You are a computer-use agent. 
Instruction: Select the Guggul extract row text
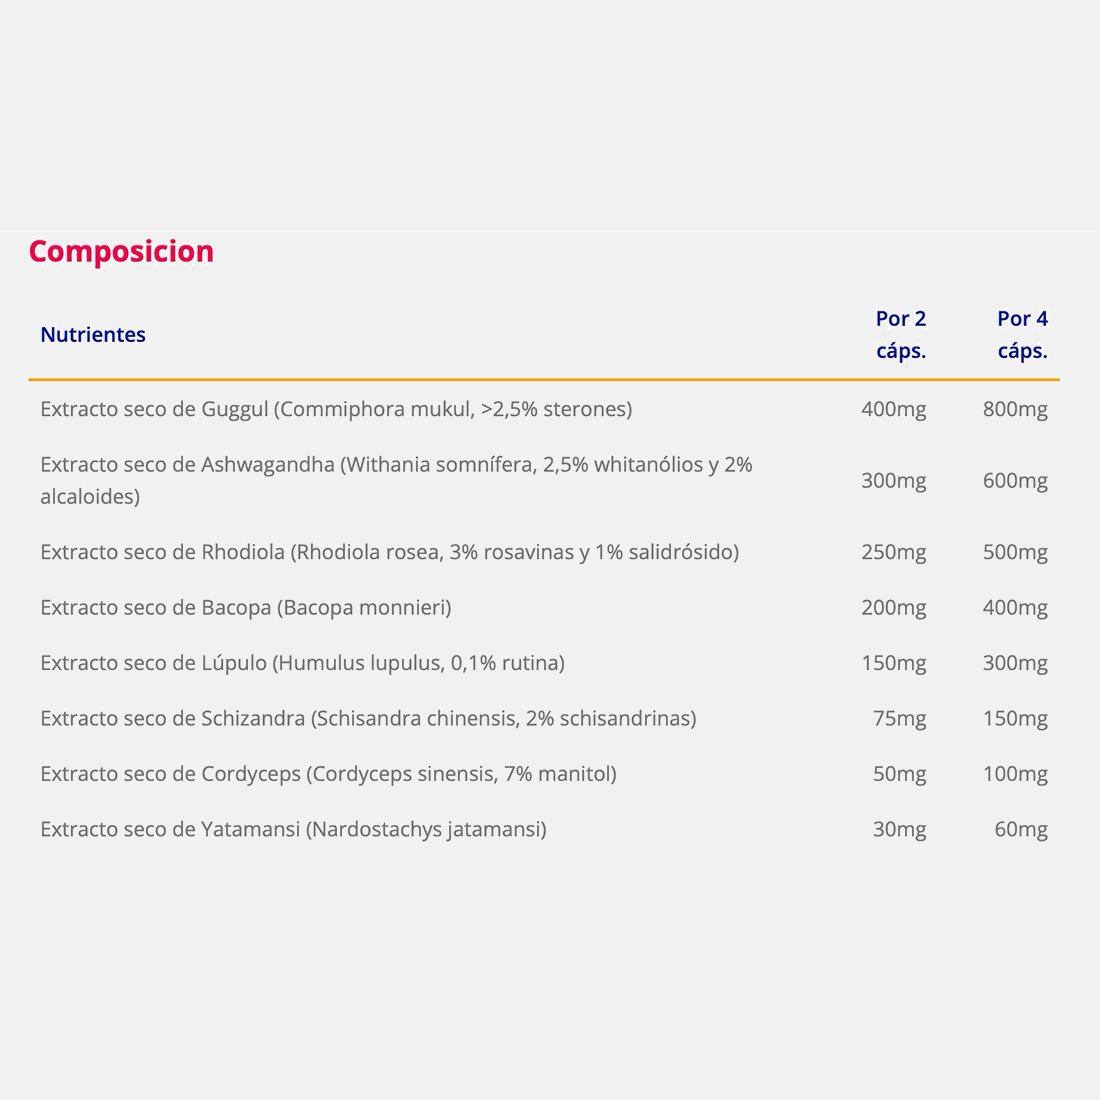tap(336, 409)
